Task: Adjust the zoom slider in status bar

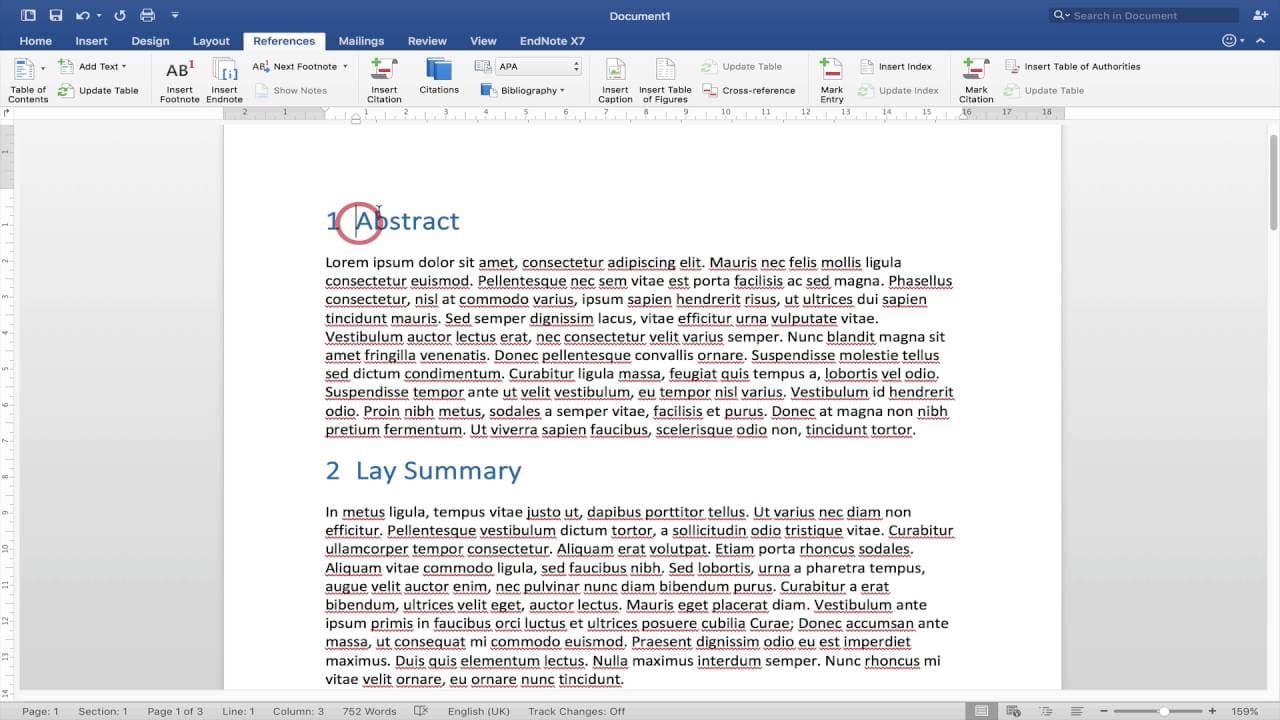Action: pos(1163,711)
